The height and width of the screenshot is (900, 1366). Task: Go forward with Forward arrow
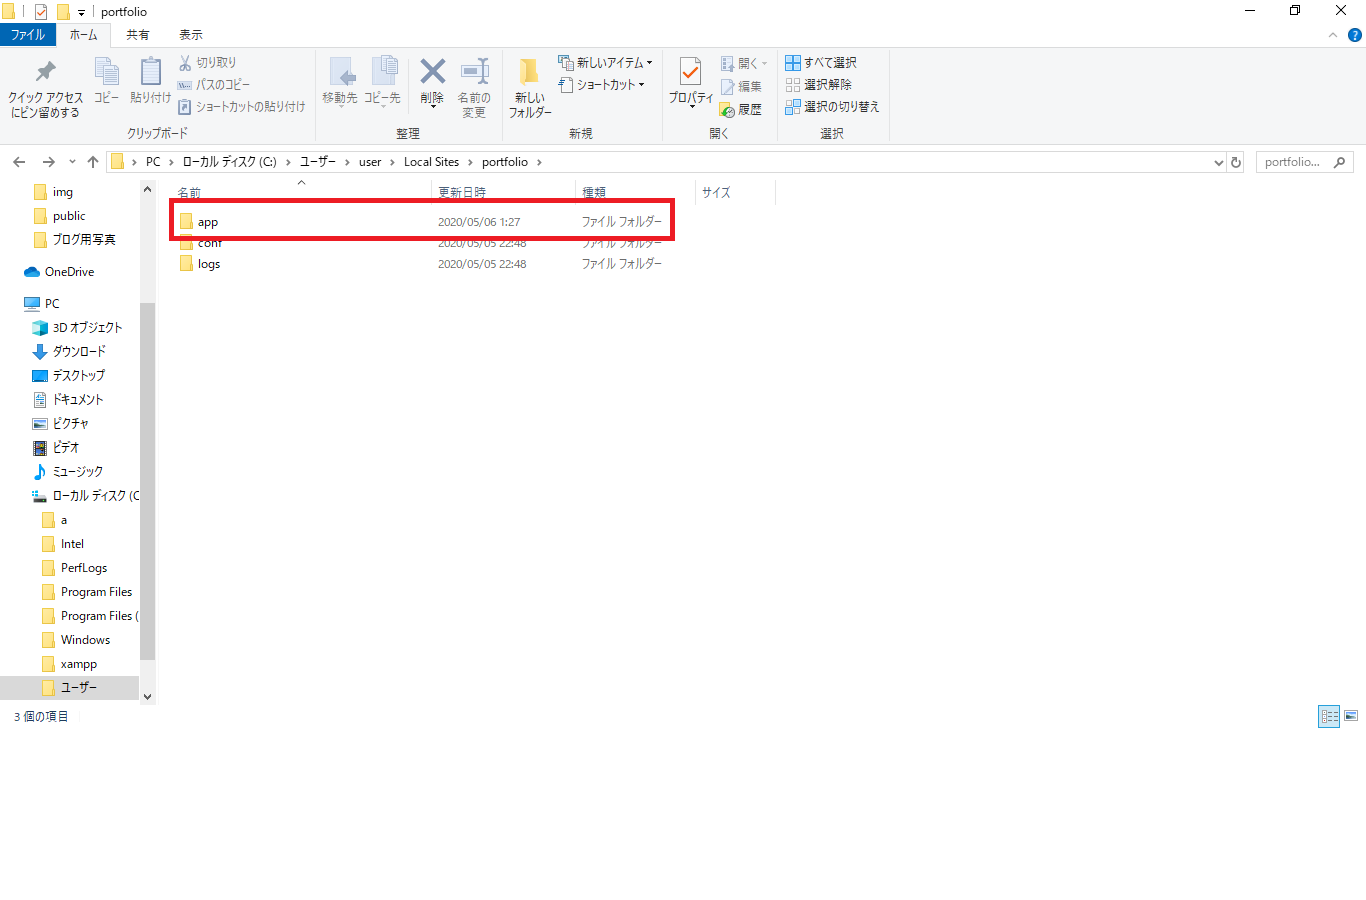(x=48, y=162)
